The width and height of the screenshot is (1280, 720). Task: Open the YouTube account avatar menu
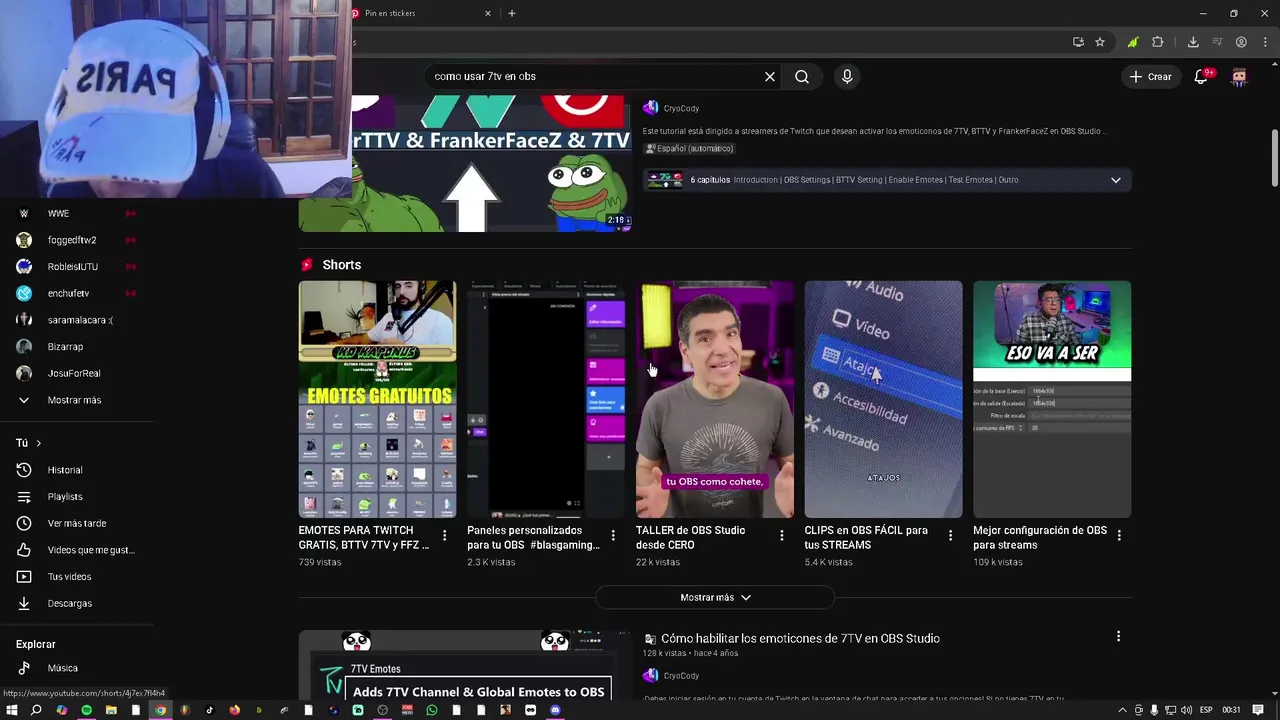click(1240, 76)
